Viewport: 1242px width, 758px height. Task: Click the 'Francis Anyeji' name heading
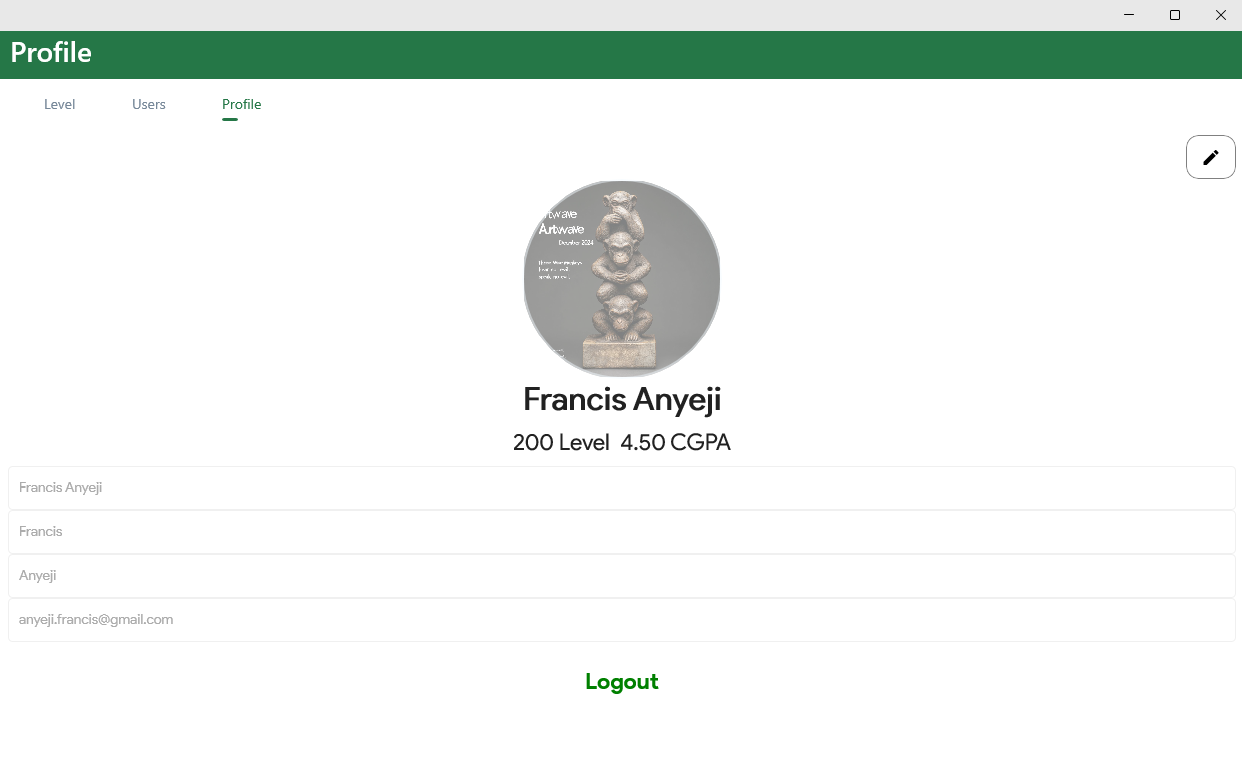click(x=622, y=400)
